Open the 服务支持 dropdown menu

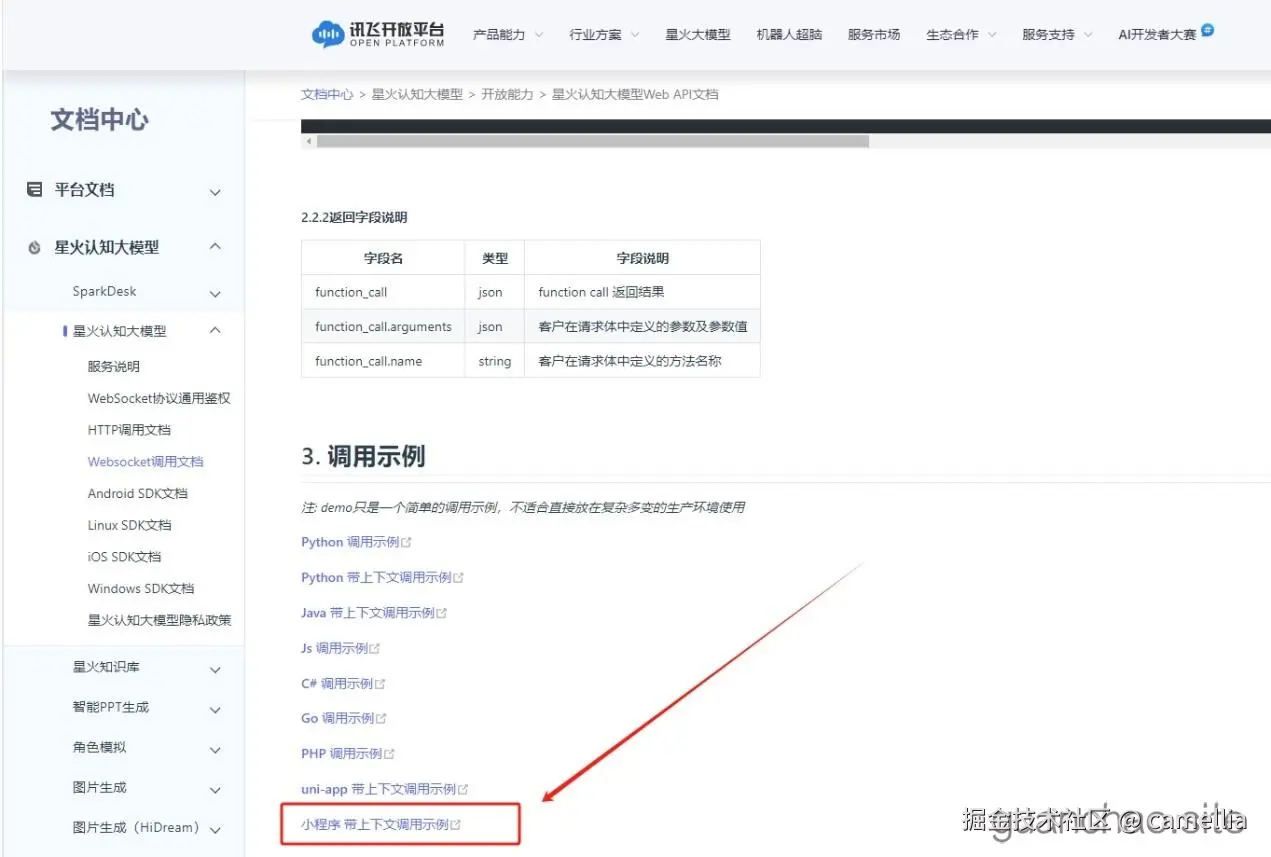1058,34
